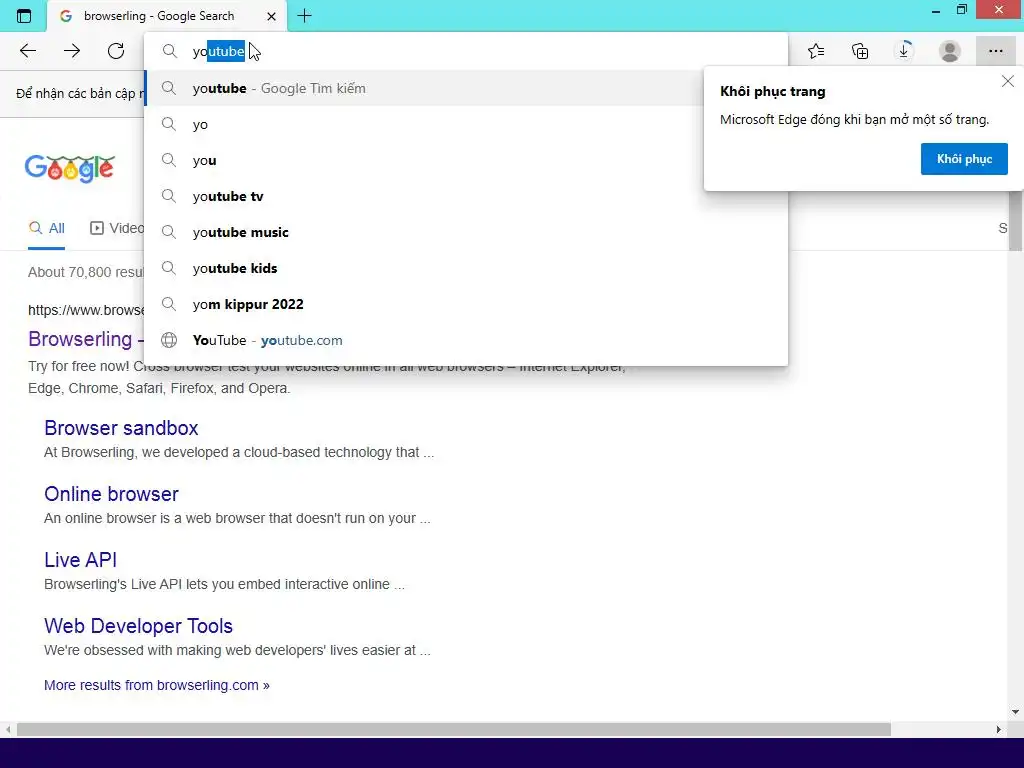Open the YouTube - youtube.com suggestion
This screenshot has width=1024, height=768.
466,340
